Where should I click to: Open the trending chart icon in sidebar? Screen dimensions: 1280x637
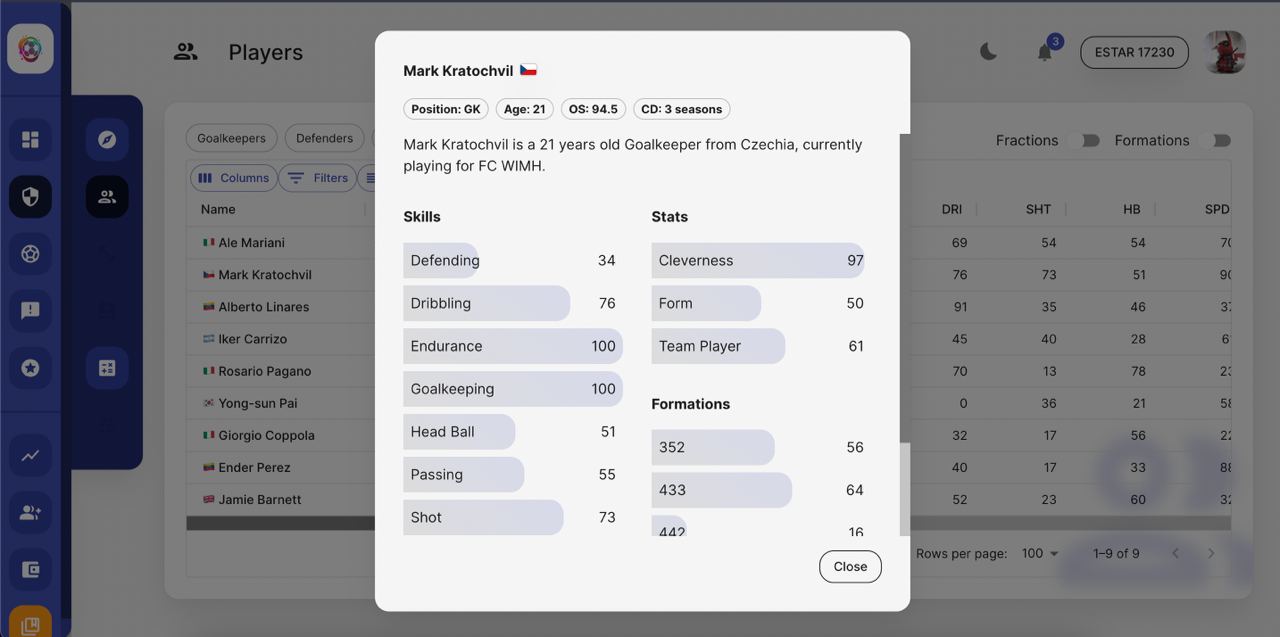tap(30, 455)
